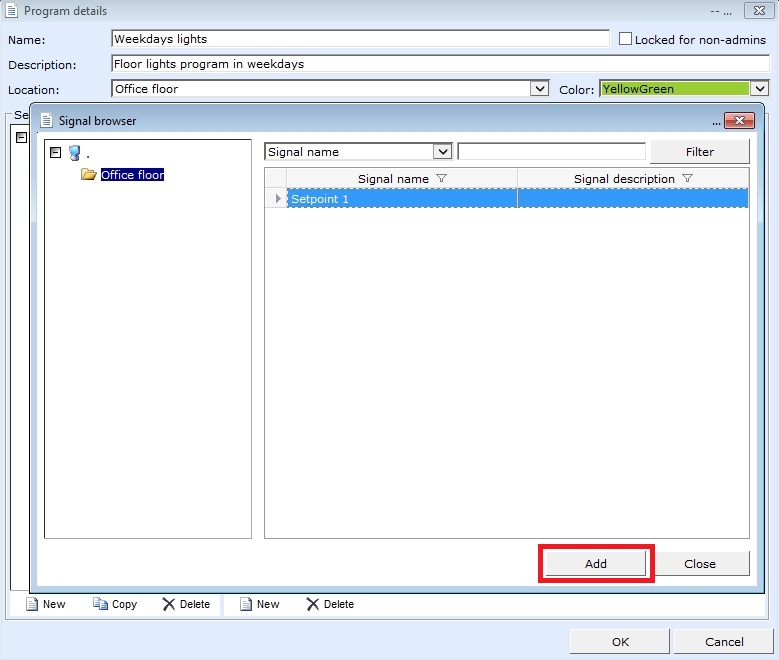779x660 pixels.
Task: Open the Location dropdown
Action: click(540, 89)
